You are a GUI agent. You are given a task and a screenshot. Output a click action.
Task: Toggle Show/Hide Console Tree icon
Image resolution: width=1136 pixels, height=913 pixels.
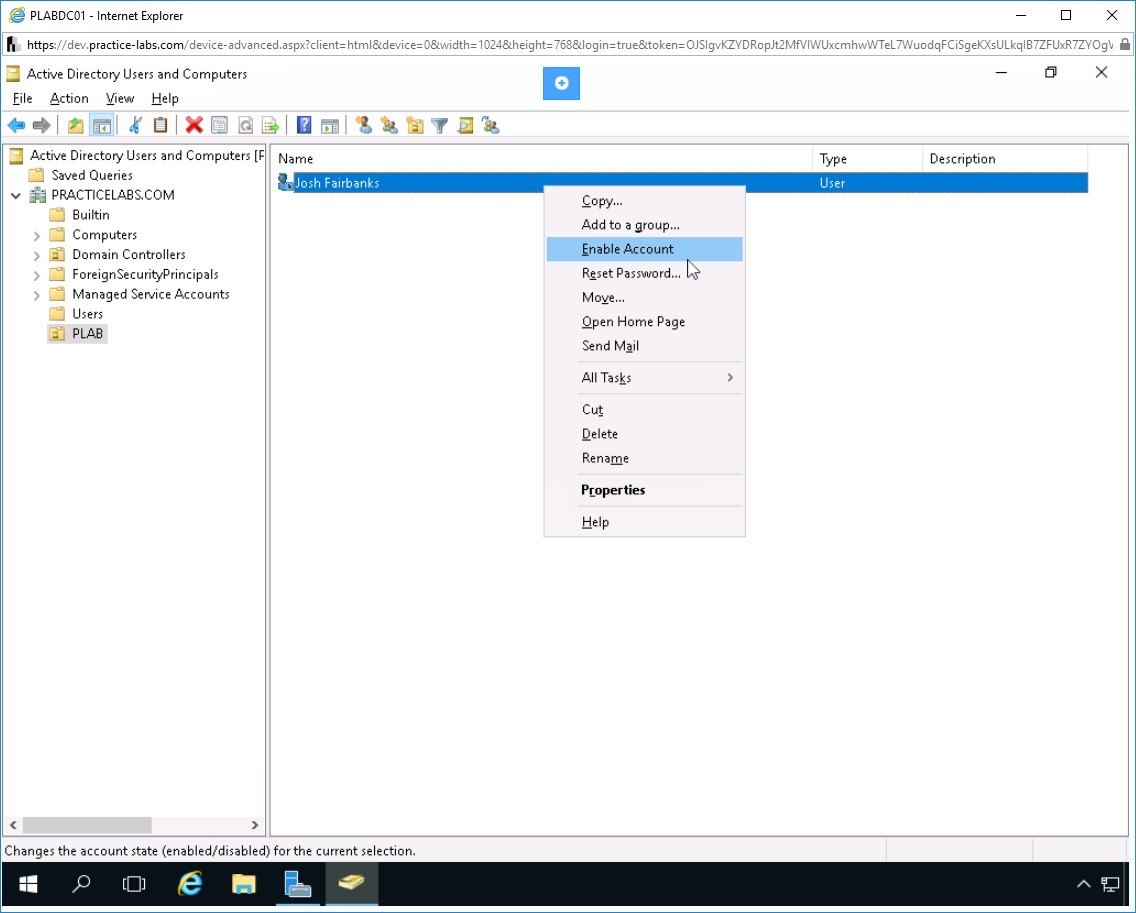[x=101, y=125]
